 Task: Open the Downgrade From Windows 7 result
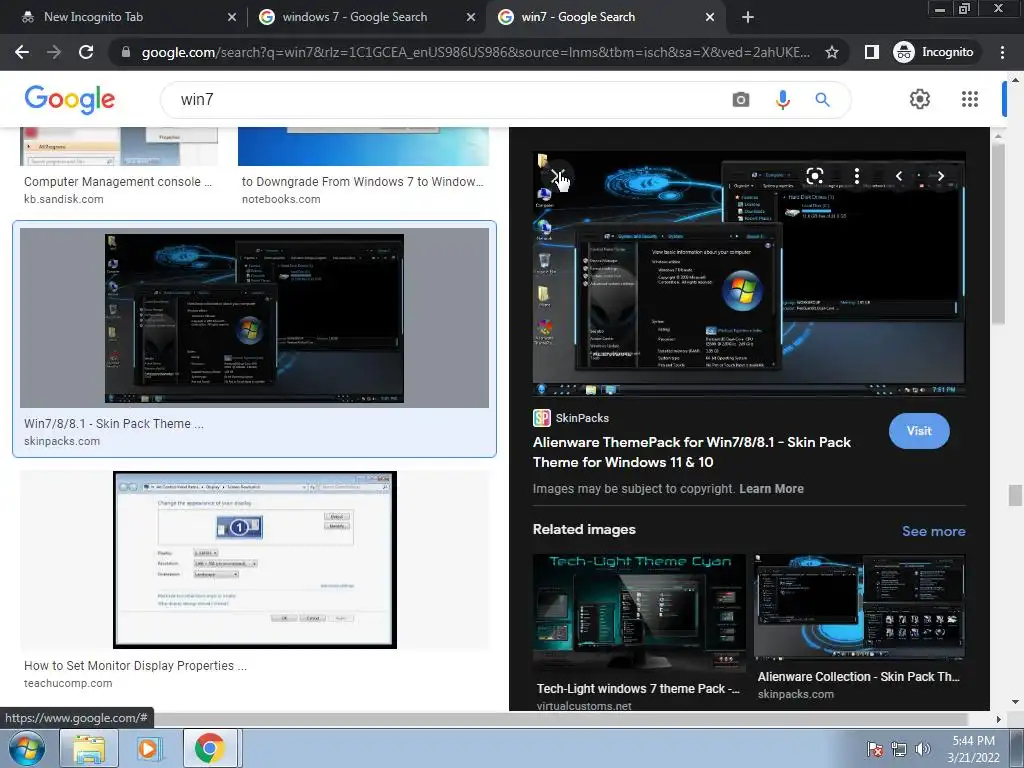click(x=362, y=182)
